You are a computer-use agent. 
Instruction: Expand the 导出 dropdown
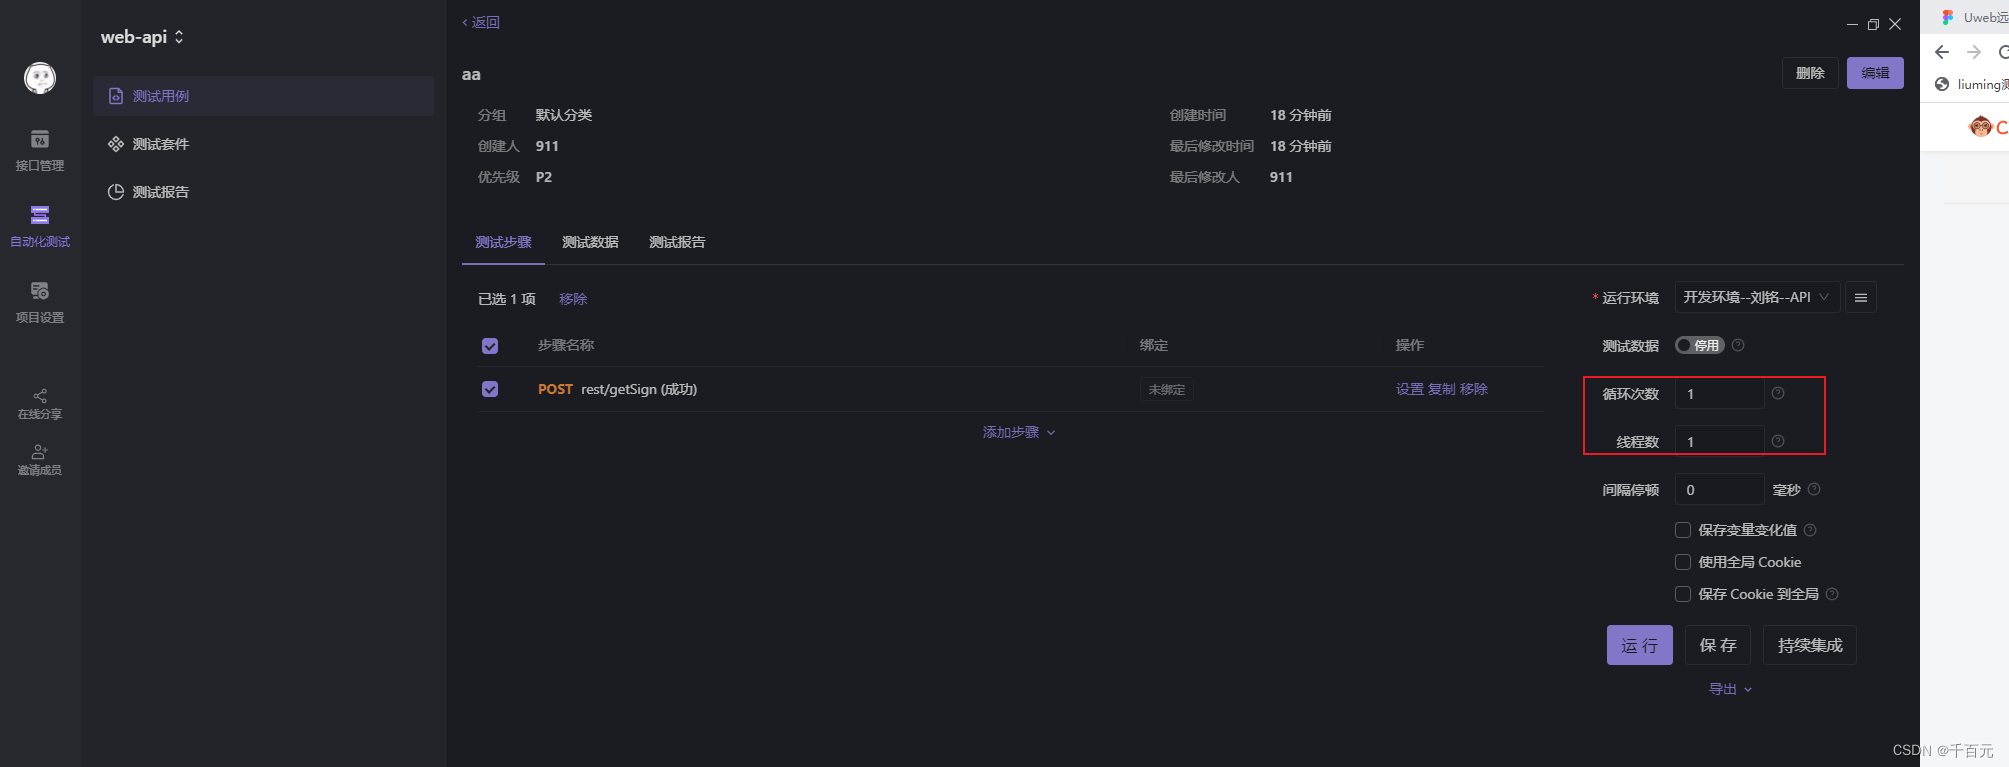1730,689
